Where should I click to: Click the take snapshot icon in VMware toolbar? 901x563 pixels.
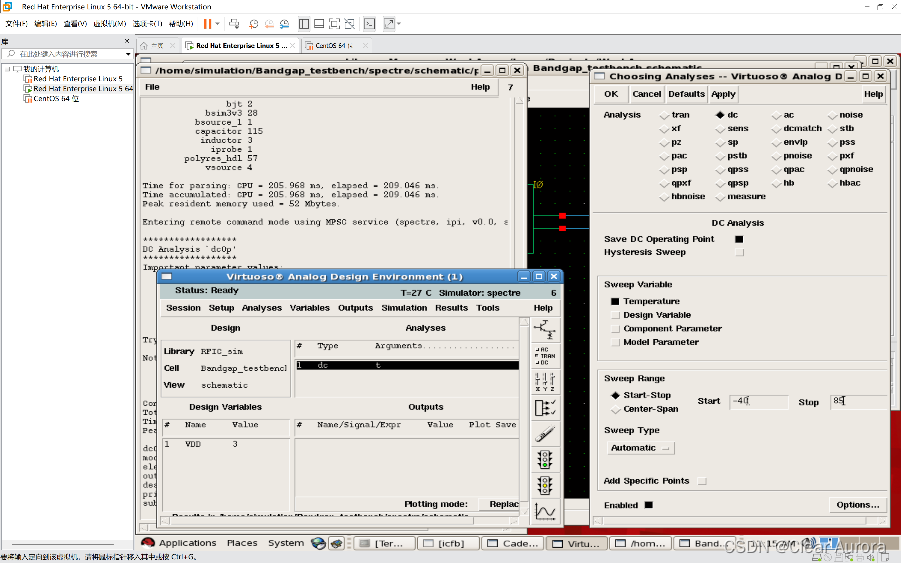pos(253,24)
